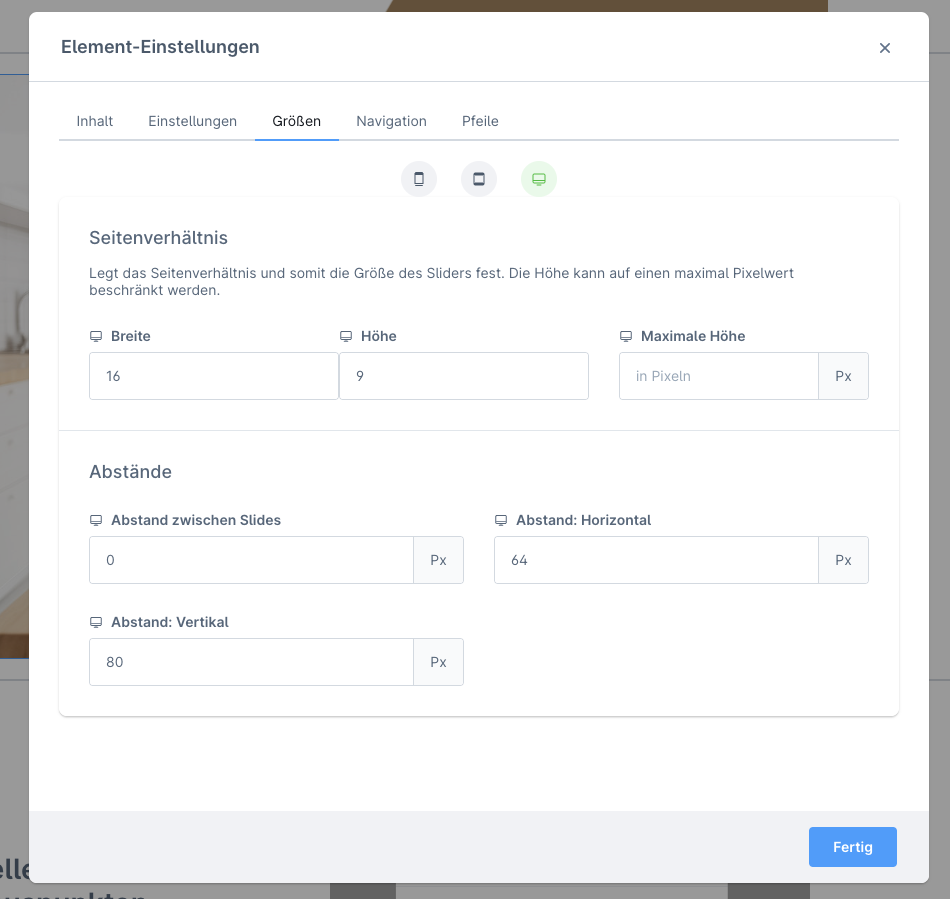Focus the Breite input field
Image resolution: width=950 pixels, height=899 pixels.
click(213, 376)
